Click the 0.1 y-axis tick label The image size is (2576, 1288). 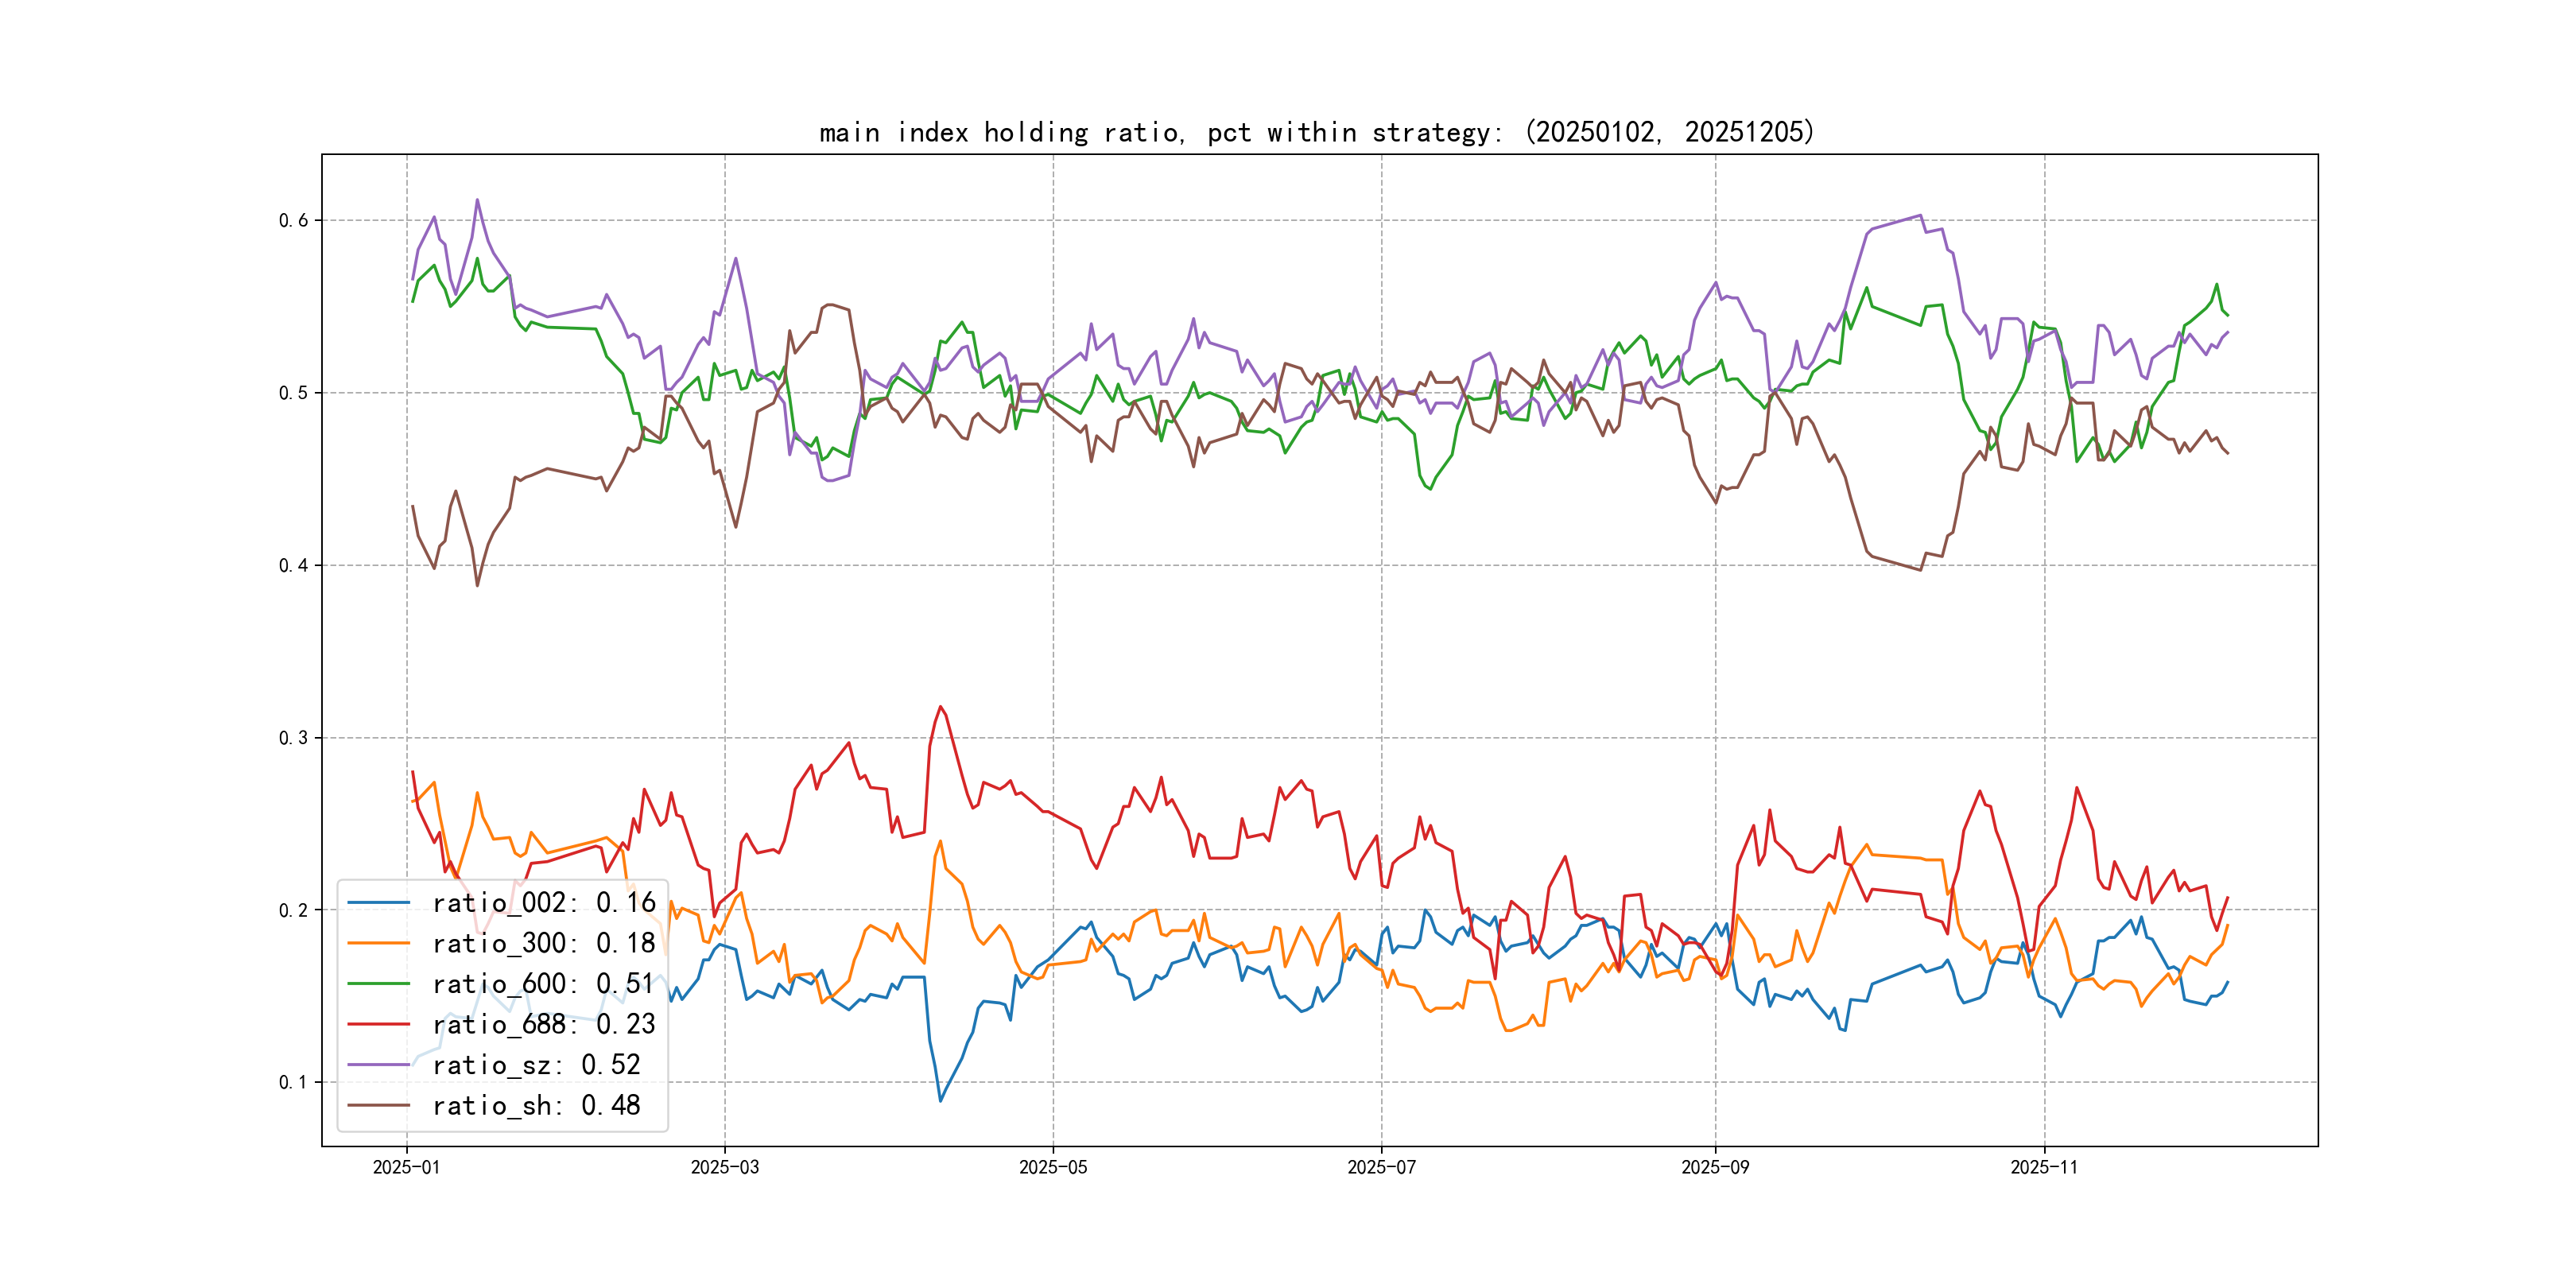point(293,1083)
